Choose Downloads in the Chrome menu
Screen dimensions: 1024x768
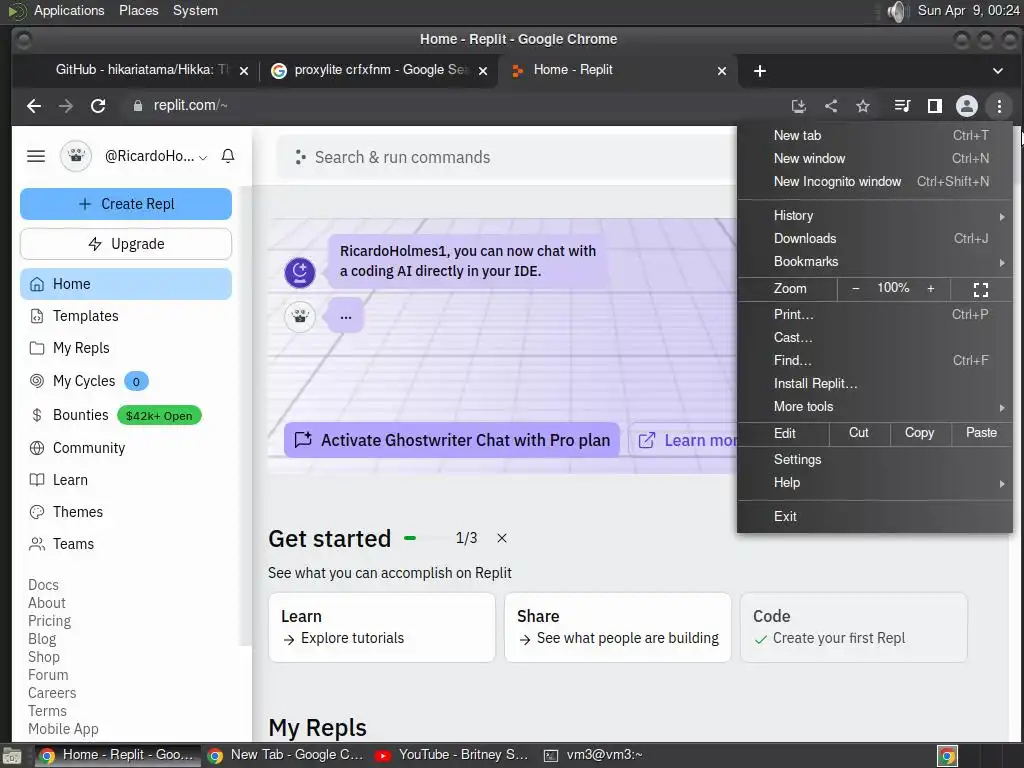(x=874, y=238)
